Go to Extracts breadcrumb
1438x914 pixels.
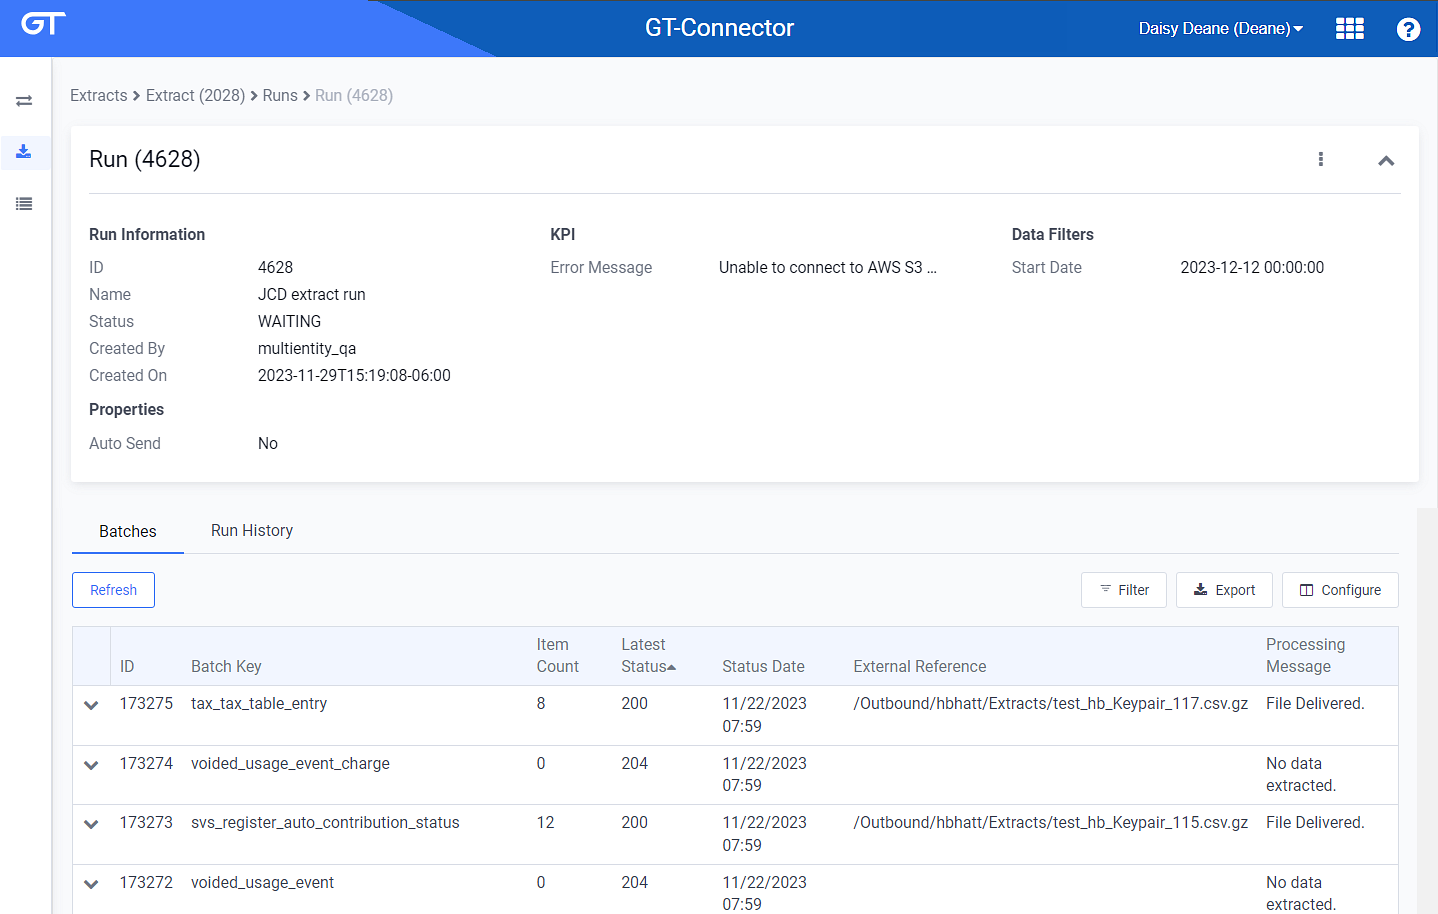coord(99,95)
